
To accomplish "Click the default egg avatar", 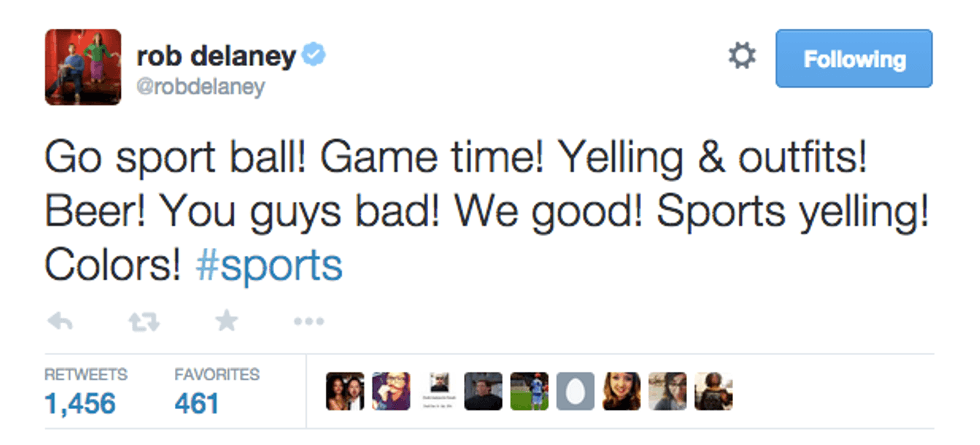I will click(x=576, y=391).
